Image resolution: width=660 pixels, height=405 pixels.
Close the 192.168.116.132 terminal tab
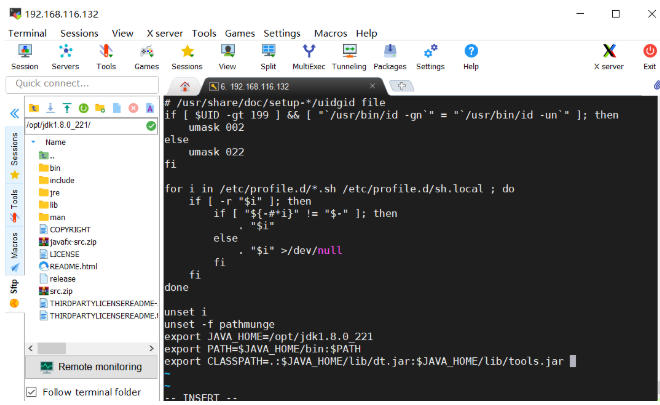tap(373, 86)
